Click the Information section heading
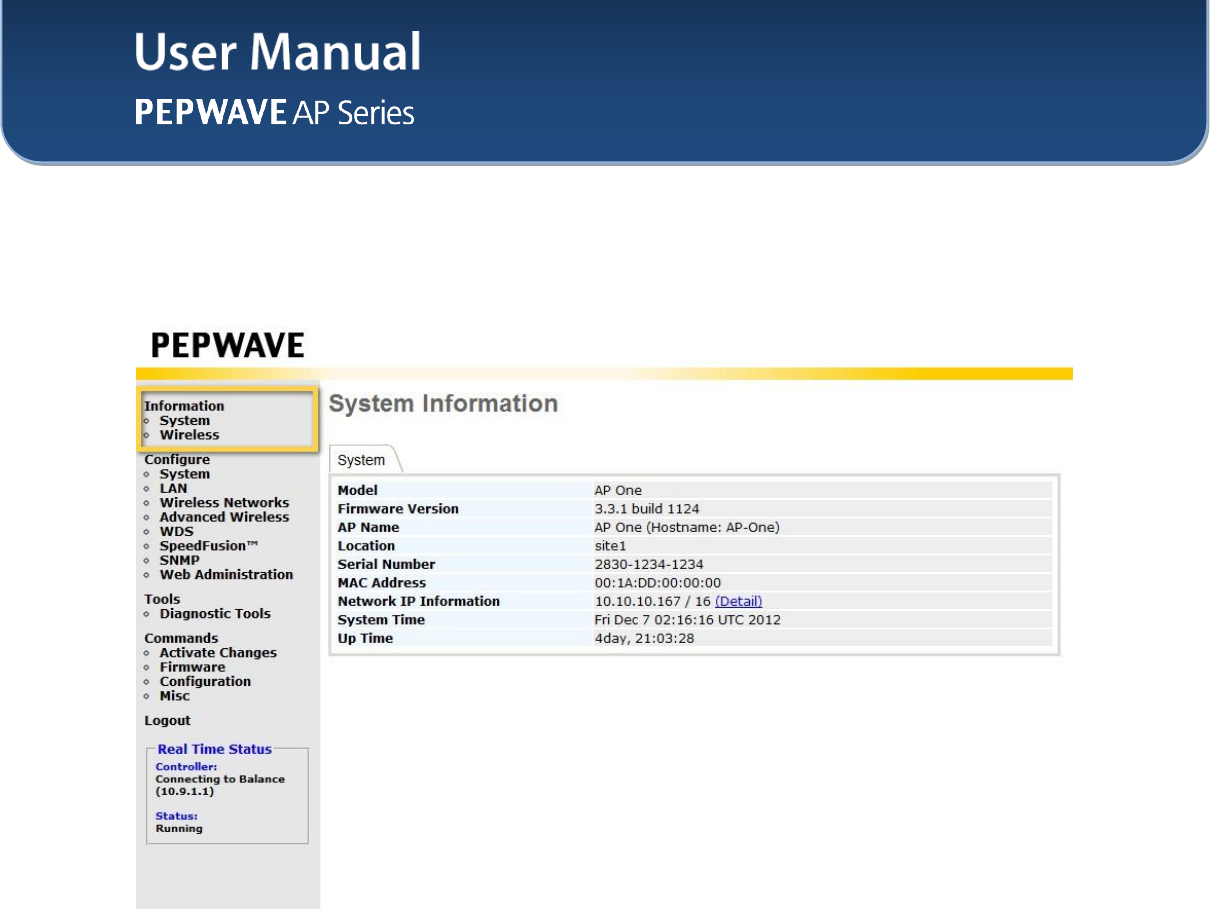Viewport: 1210px width, 909px height. coord(184,406)
